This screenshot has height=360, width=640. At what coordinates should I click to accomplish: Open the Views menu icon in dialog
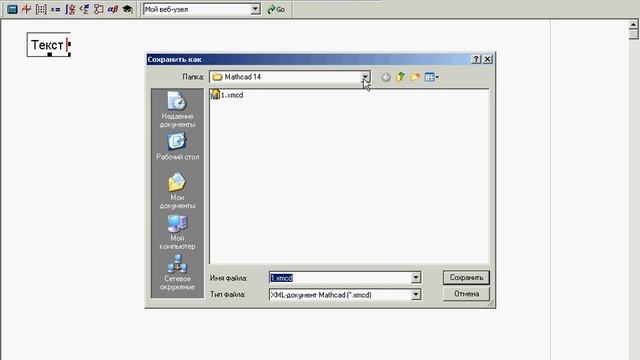429,77
